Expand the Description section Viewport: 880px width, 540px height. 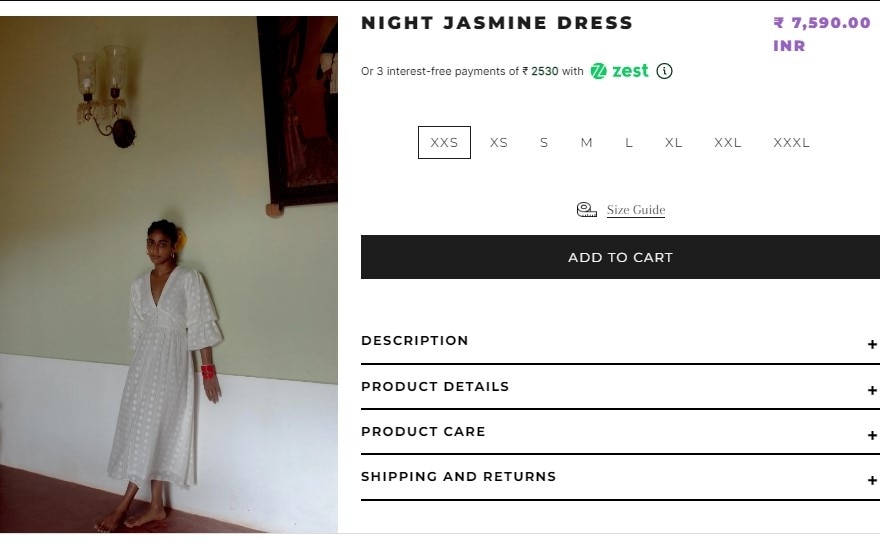[415, 341]
